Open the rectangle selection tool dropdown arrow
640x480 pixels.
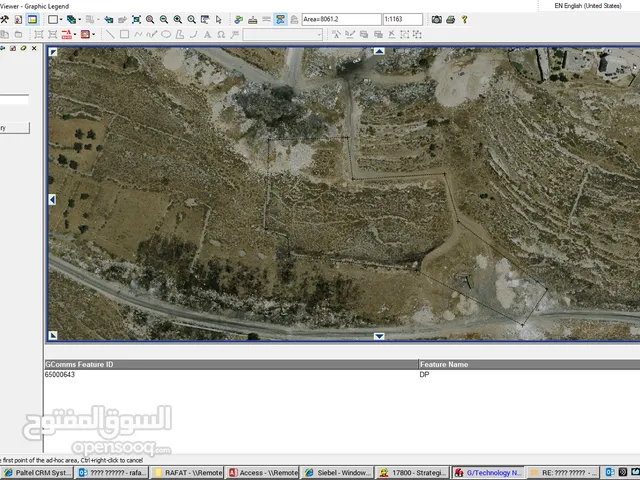(x=61, y=19)
